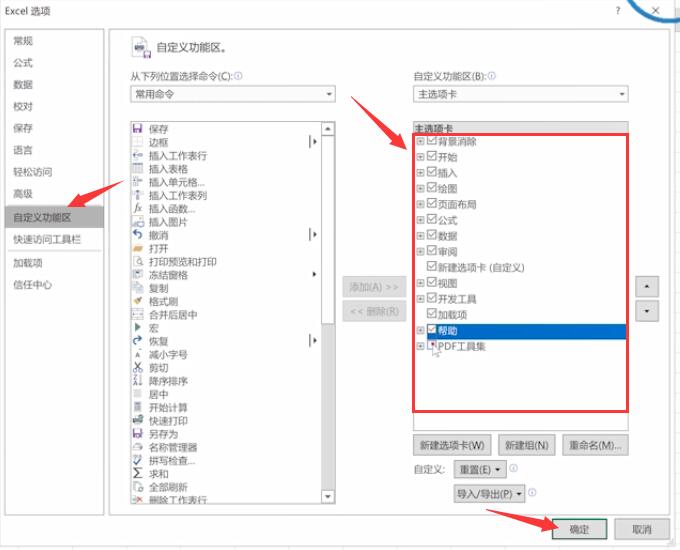Select Print Preview and Print (打印预览和打印) icon
Viewport: 680px width, 550px height.
[137, 262]
